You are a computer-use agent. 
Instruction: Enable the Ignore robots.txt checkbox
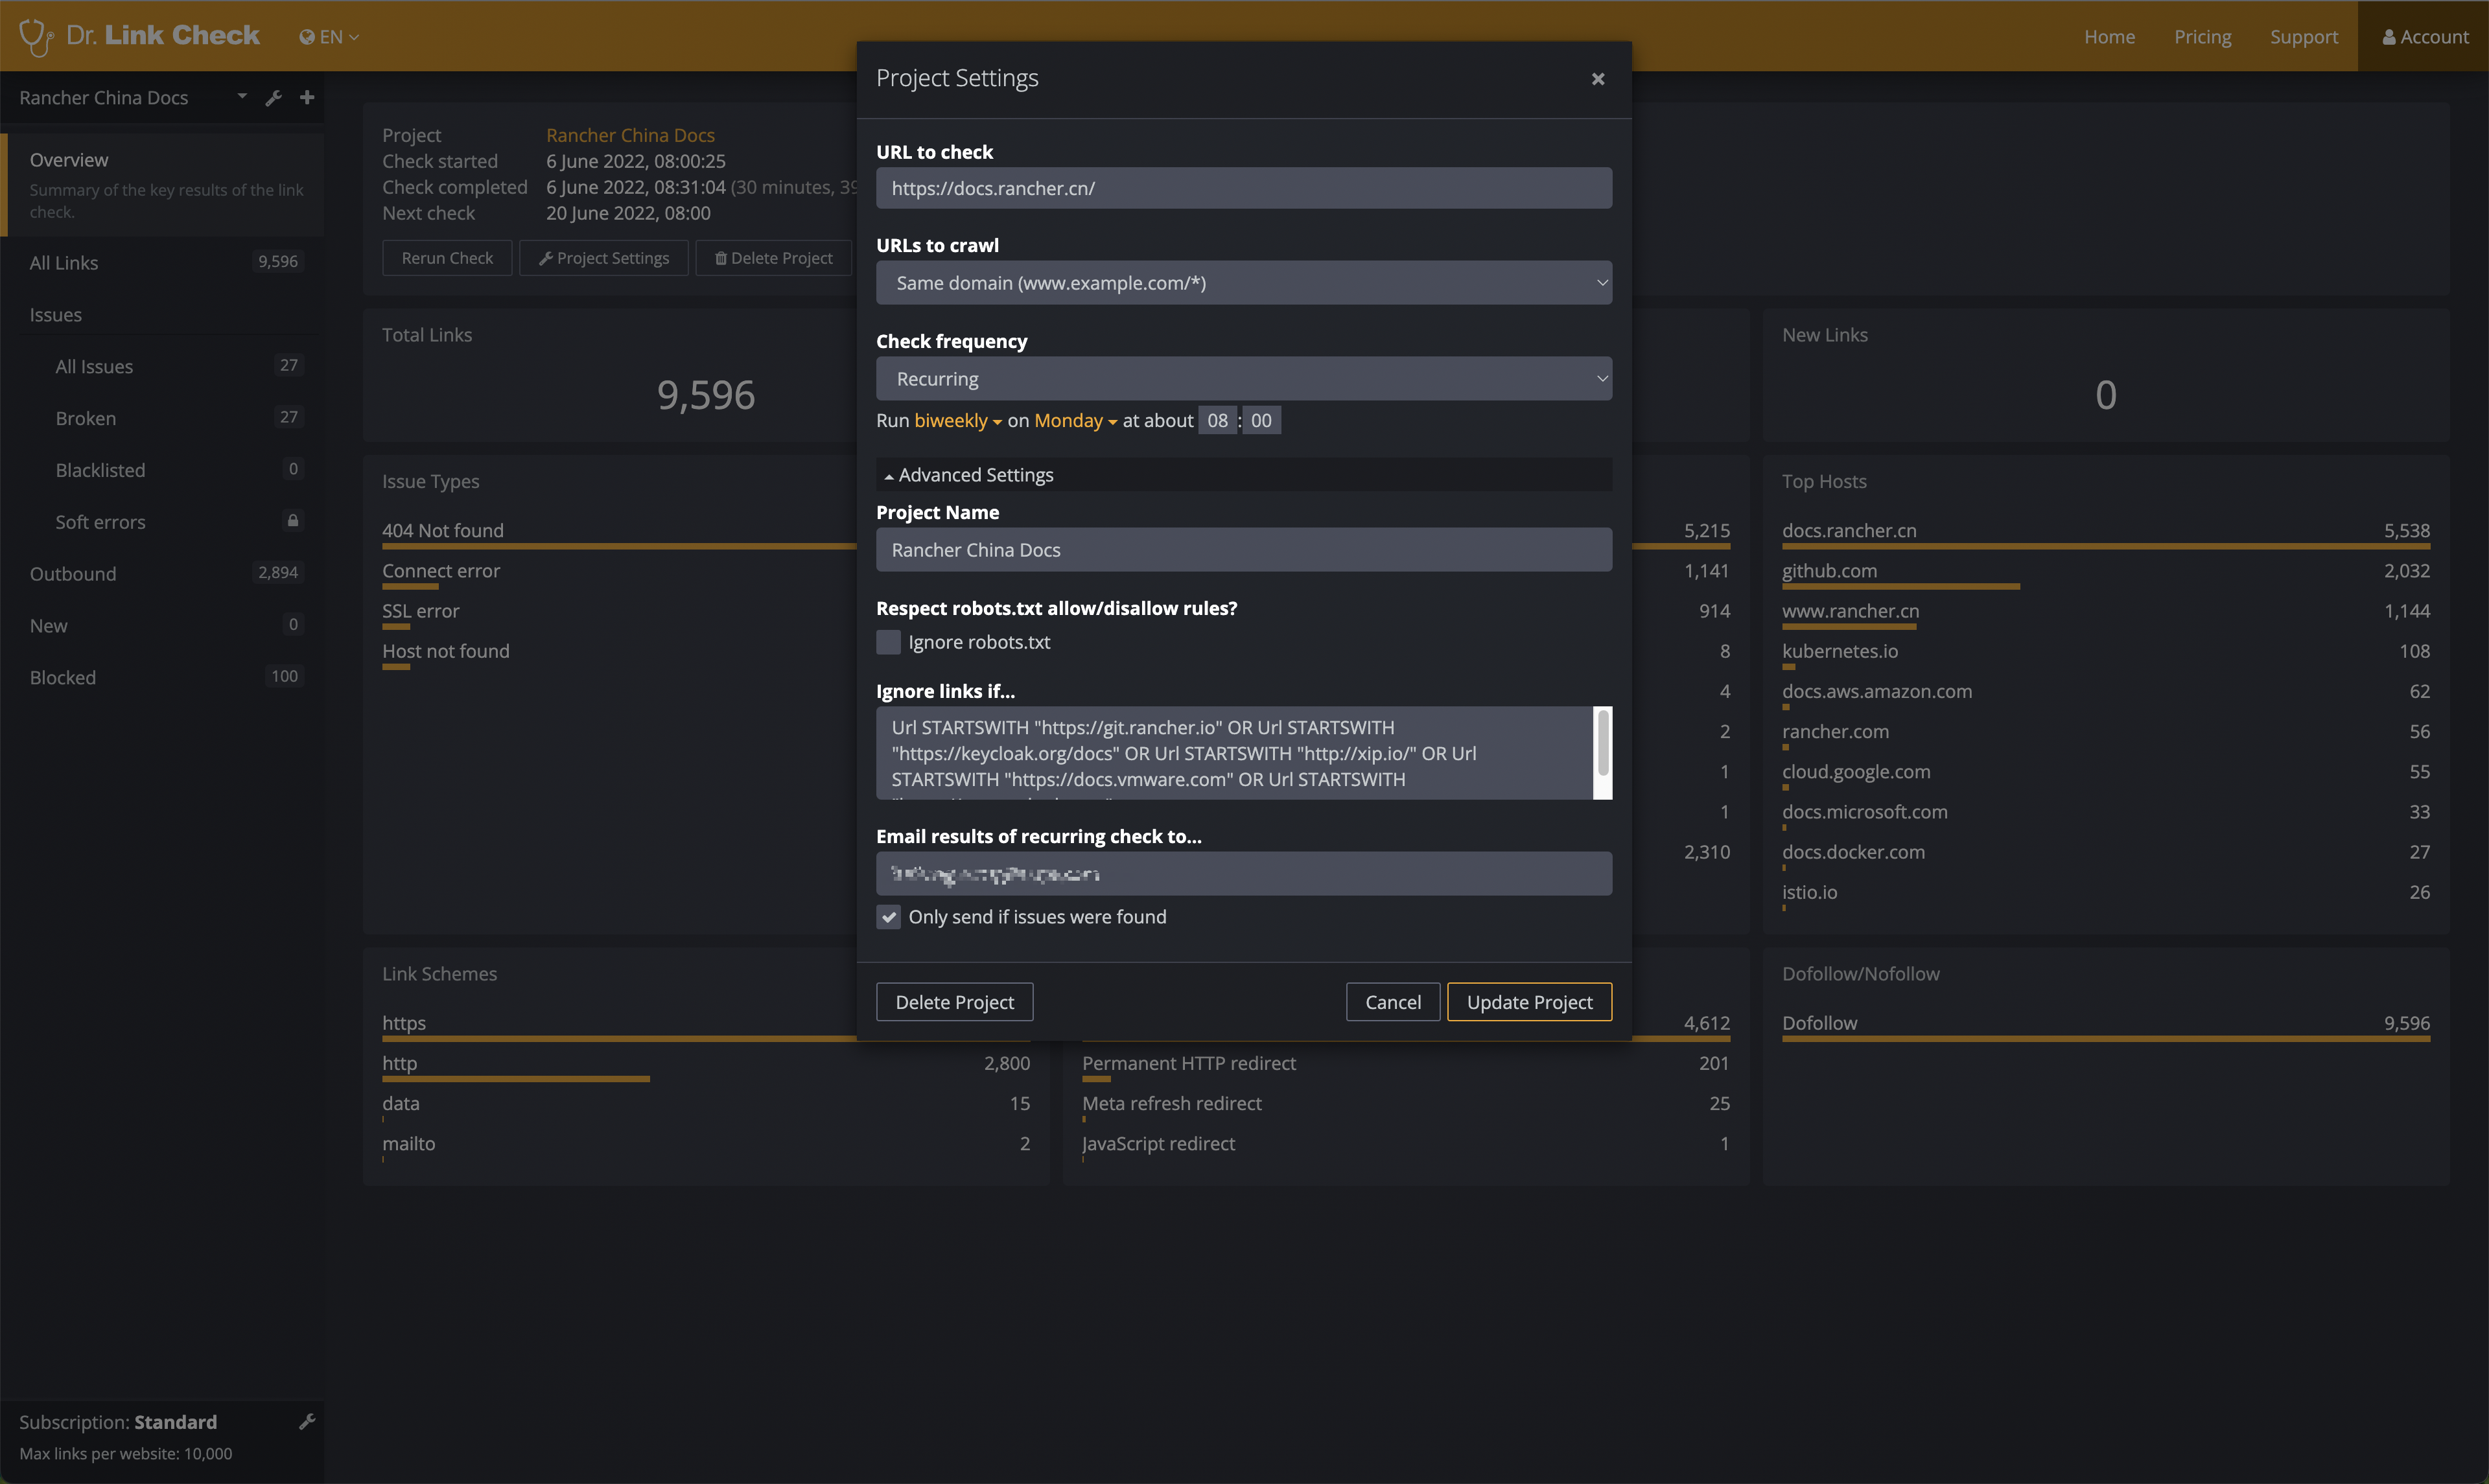coord(888,642)
